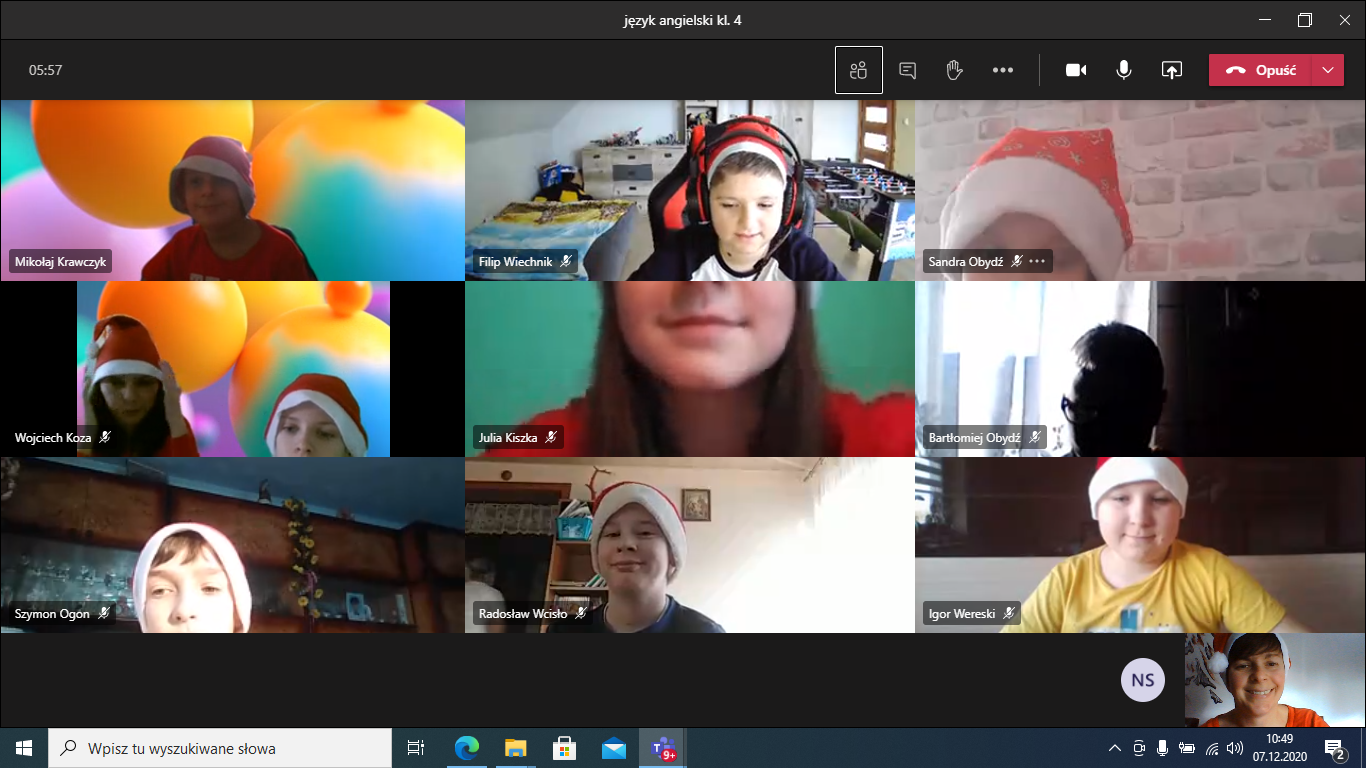
Task: Expand the dropdown arrow beside Opuść
Action: (1327, 70)
